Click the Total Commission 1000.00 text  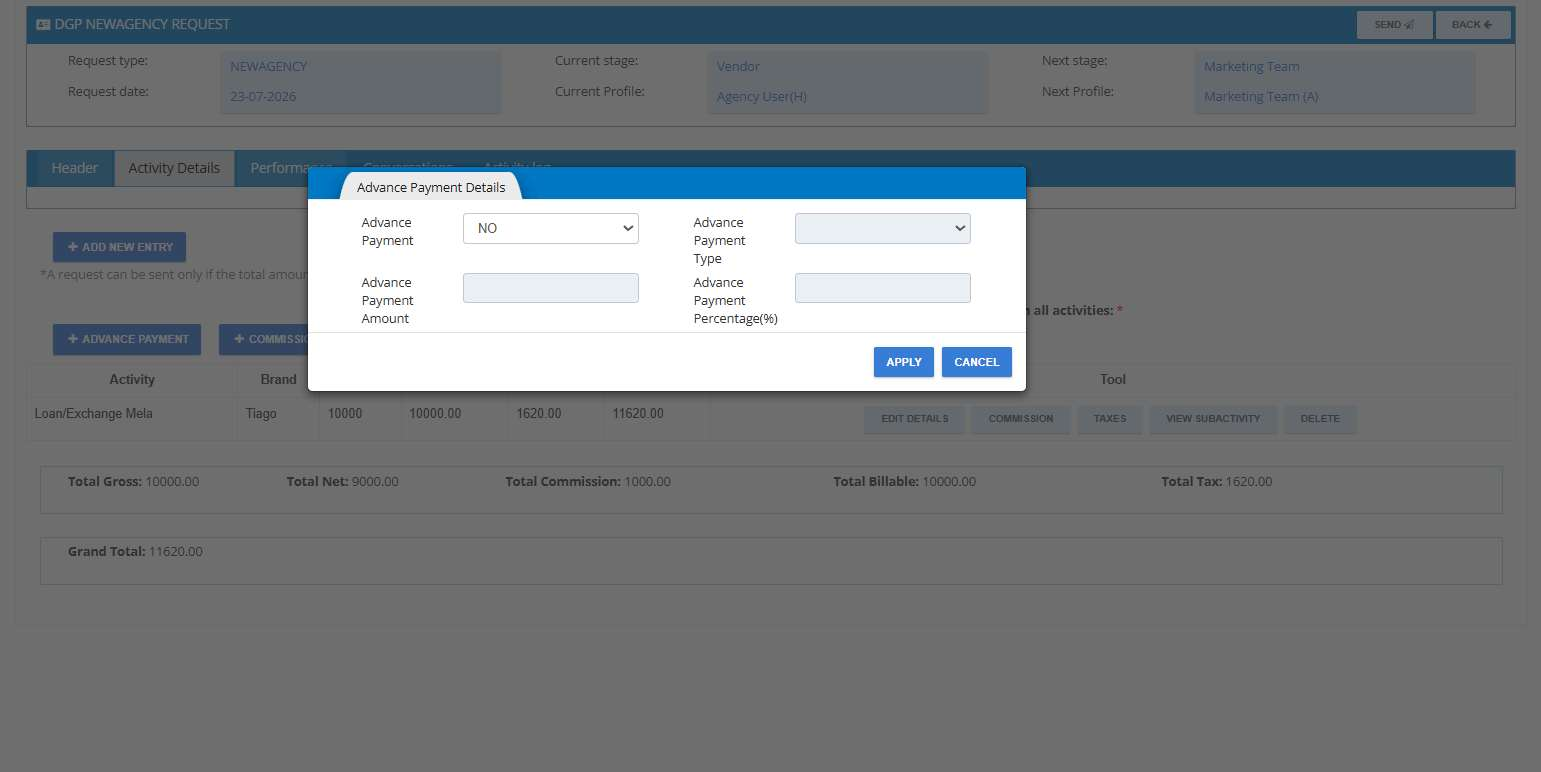[x=588, y=482]
